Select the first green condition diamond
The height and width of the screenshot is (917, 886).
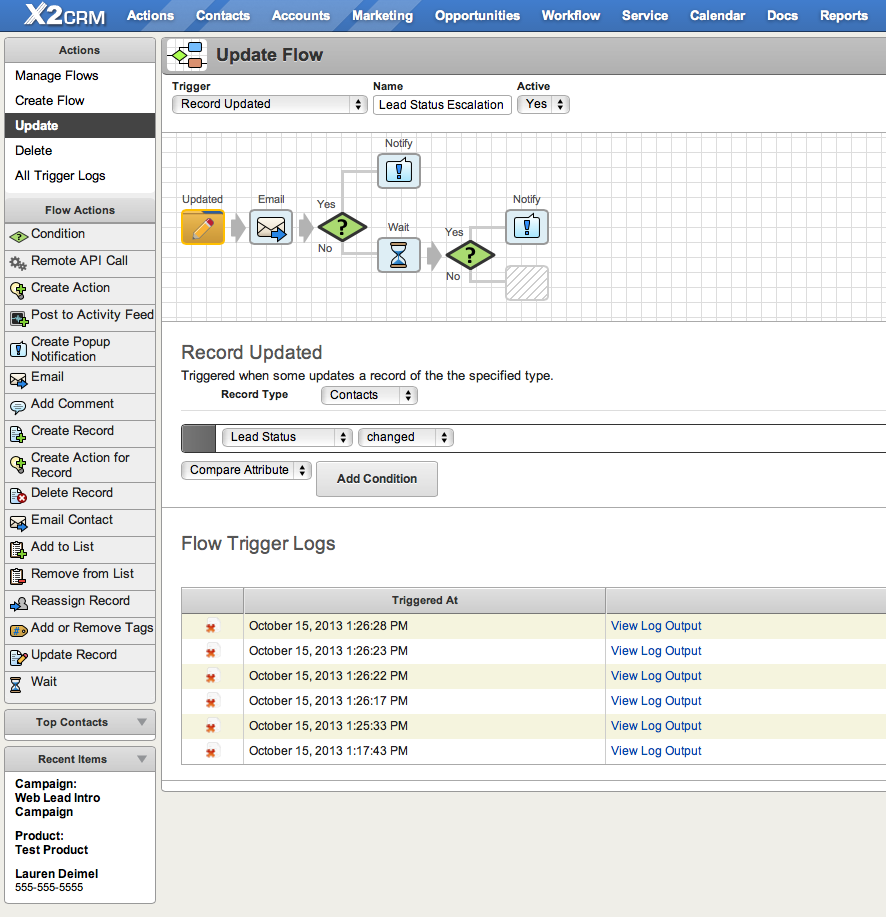point(342,227)
